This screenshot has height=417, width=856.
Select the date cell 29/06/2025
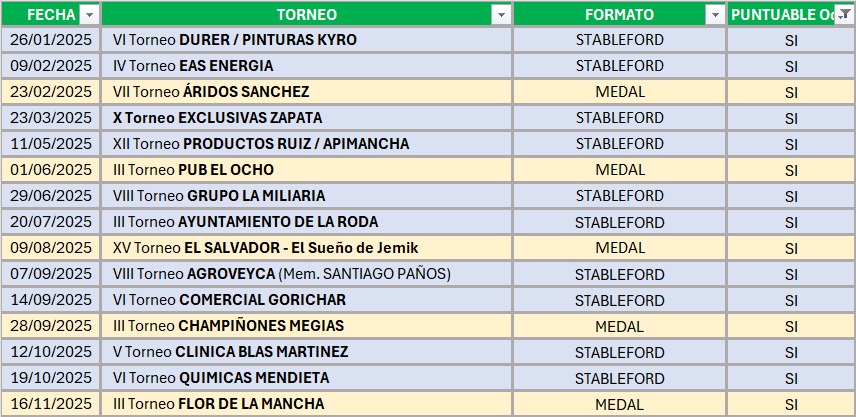click(51, 196)
